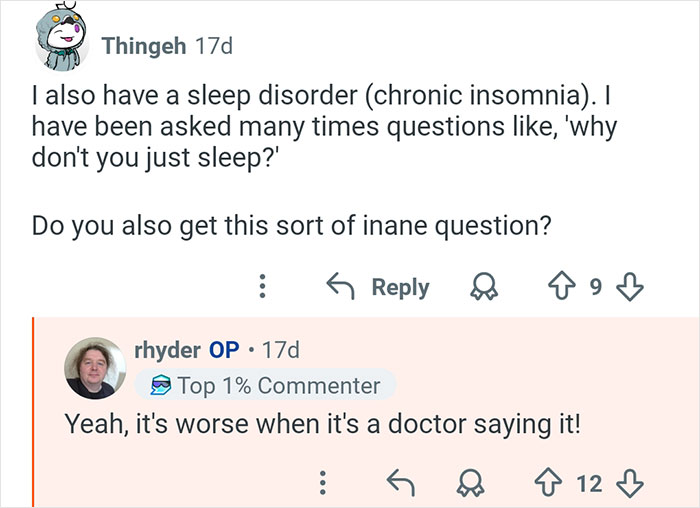700x508 pixels.
Task: Downvote Thingeh's insomnia comment
Action: click(627, 288)
